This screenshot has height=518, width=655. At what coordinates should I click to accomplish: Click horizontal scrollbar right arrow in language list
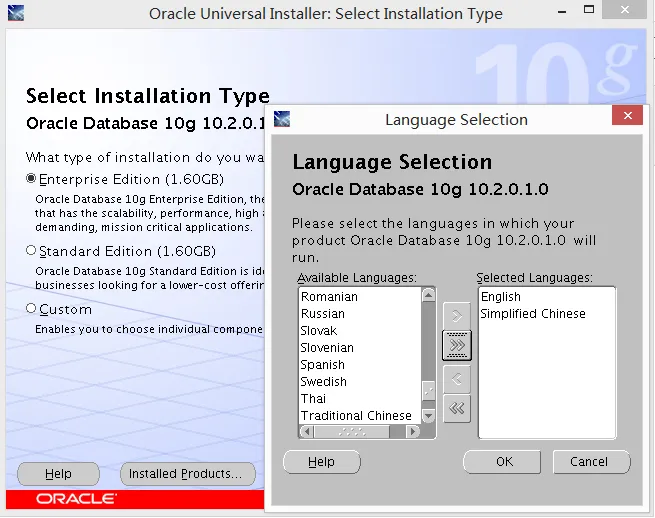413,431
